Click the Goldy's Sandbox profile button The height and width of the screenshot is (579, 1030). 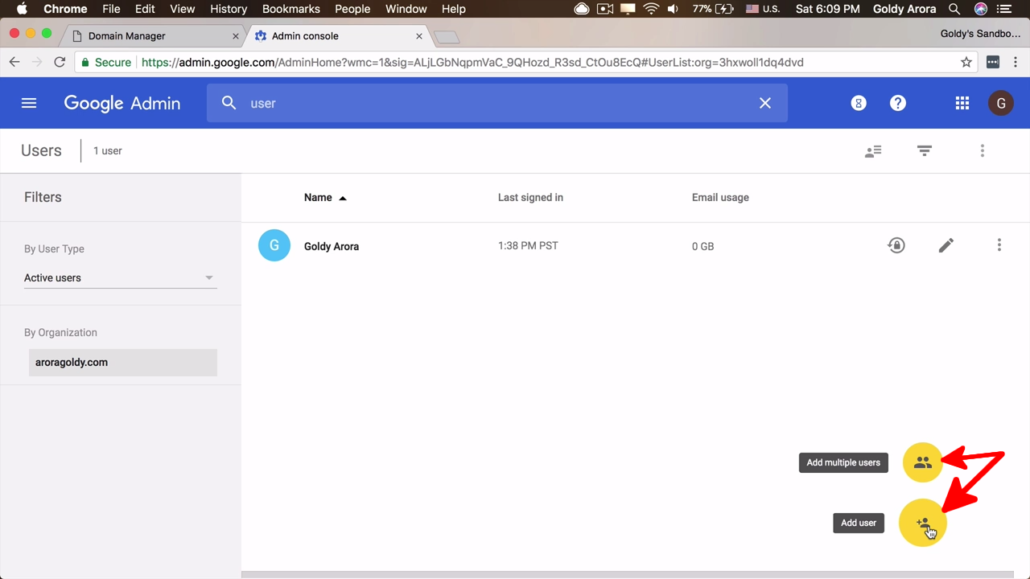tap(980, 34)
